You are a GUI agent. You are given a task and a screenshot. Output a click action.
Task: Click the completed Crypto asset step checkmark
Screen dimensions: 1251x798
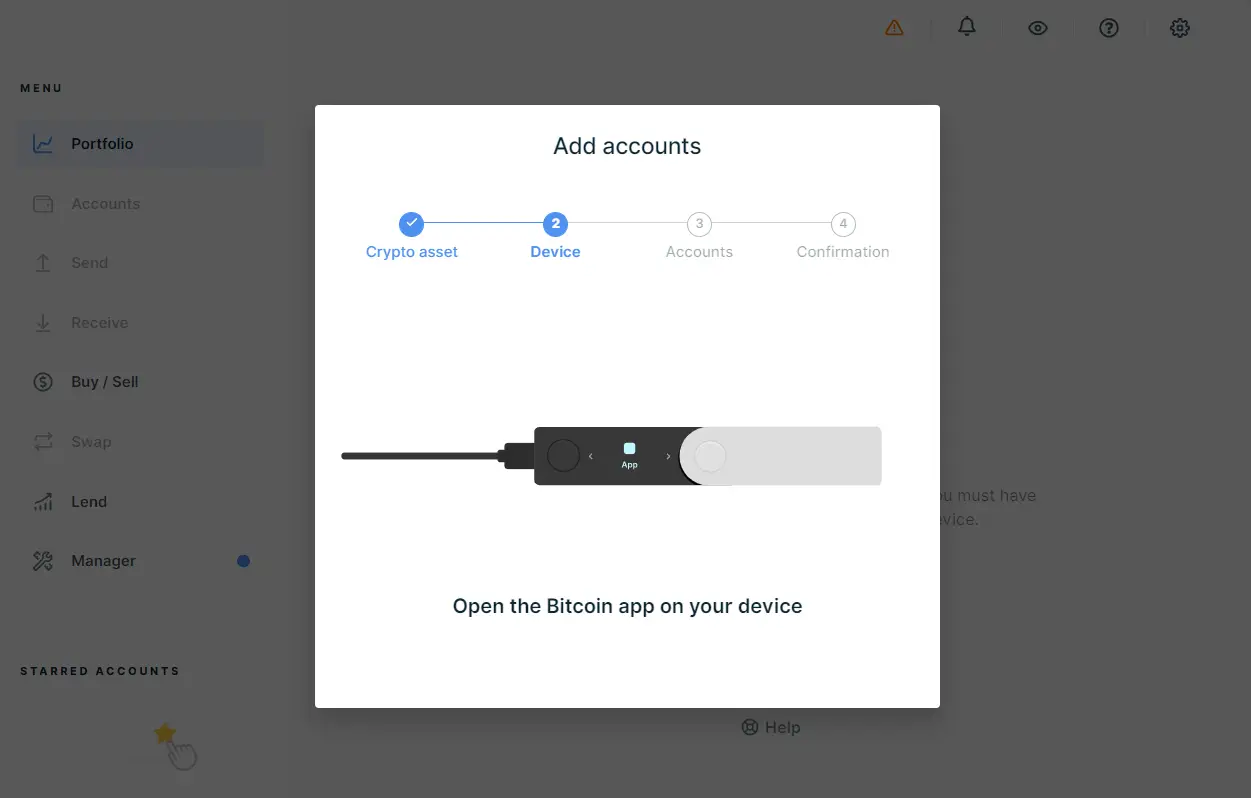pyautogui.click(x=411, y=223)
